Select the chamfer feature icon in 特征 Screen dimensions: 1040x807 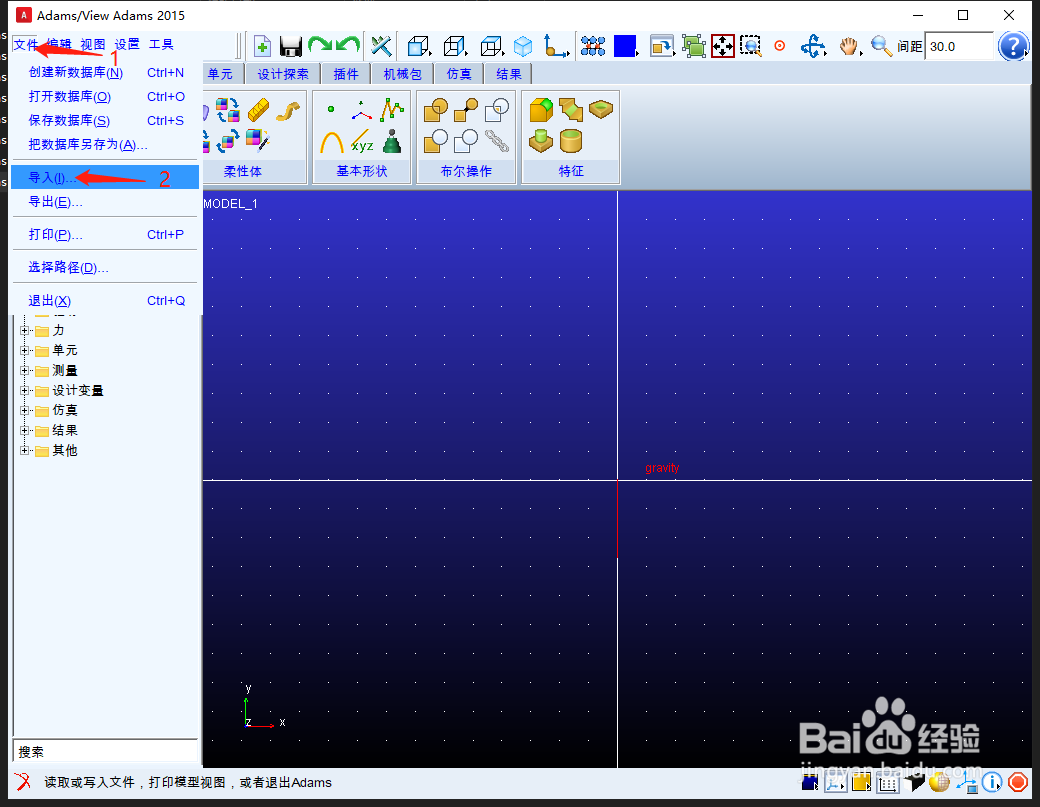tap(570, 109)
